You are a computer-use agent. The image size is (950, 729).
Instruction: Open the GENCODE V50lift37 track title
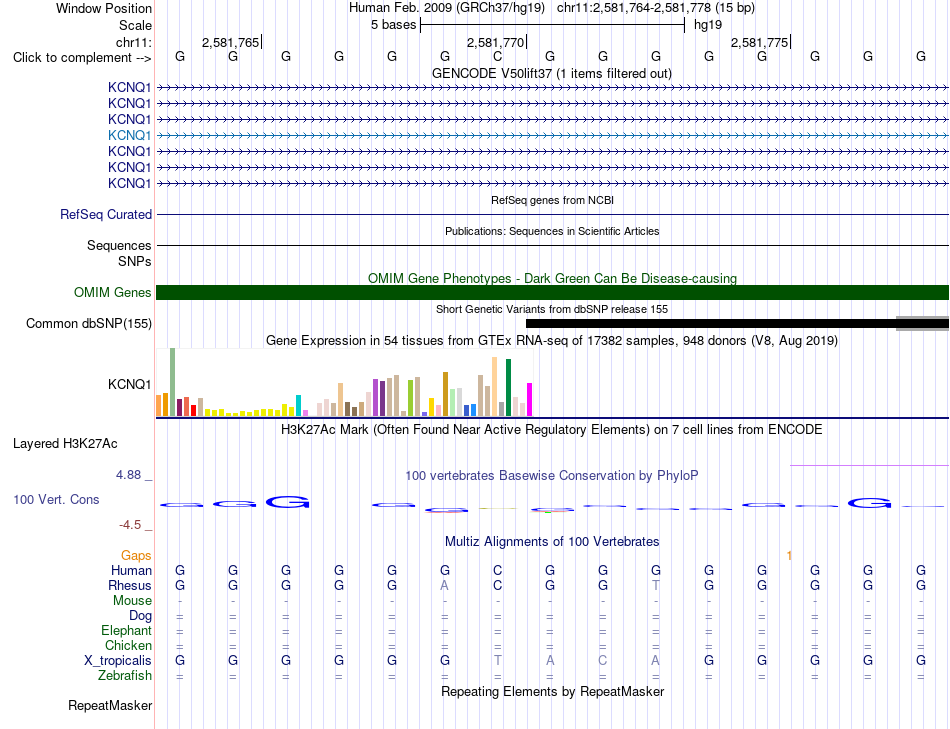(551, 73)
